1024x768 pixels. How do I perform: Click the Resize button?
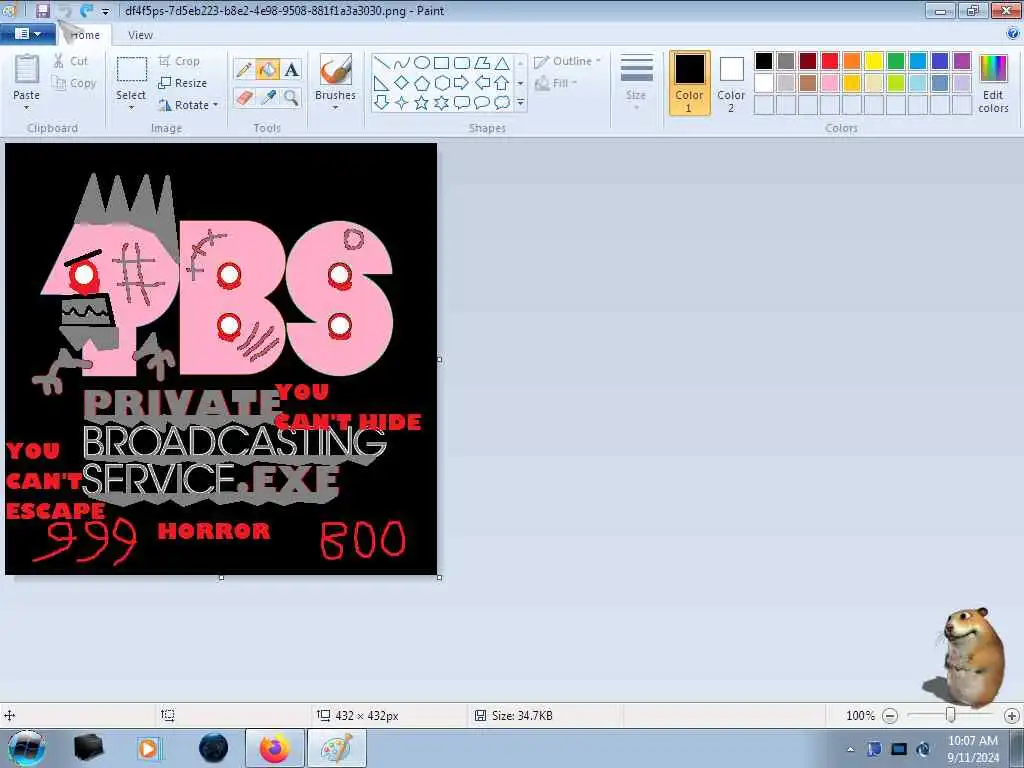point(183,83)
